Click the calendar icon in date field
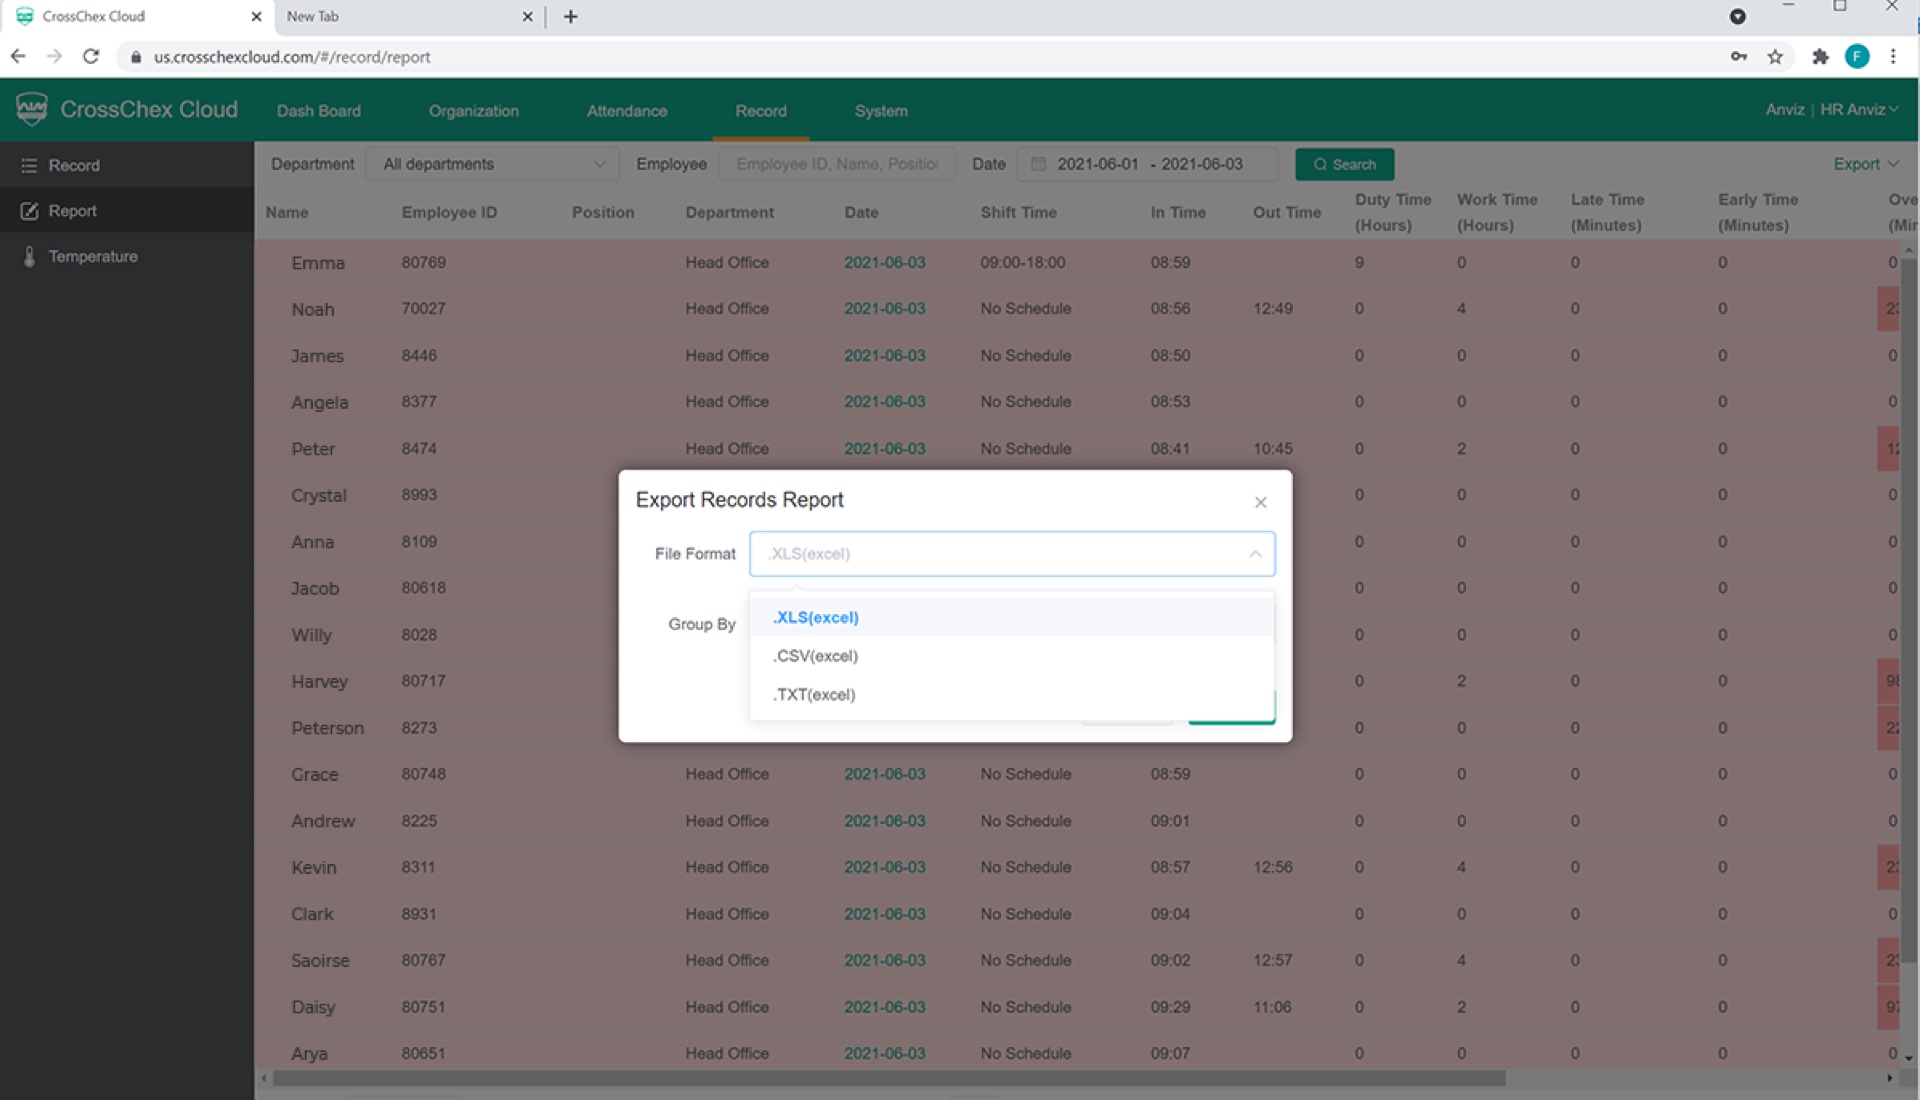 coord(1038,164)
